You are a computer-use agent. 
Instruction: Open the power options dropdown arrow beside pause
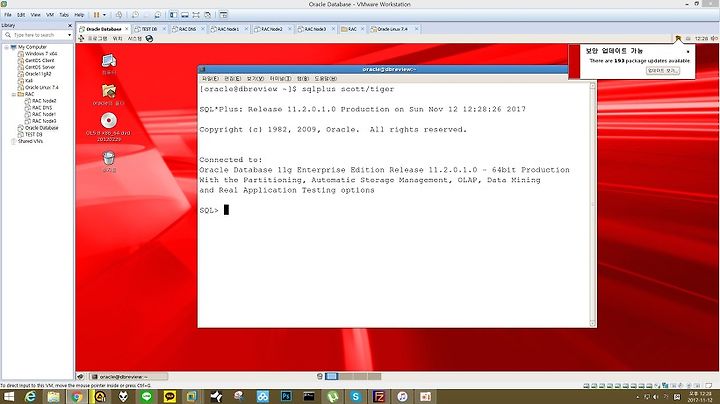[x=104, y=15]
